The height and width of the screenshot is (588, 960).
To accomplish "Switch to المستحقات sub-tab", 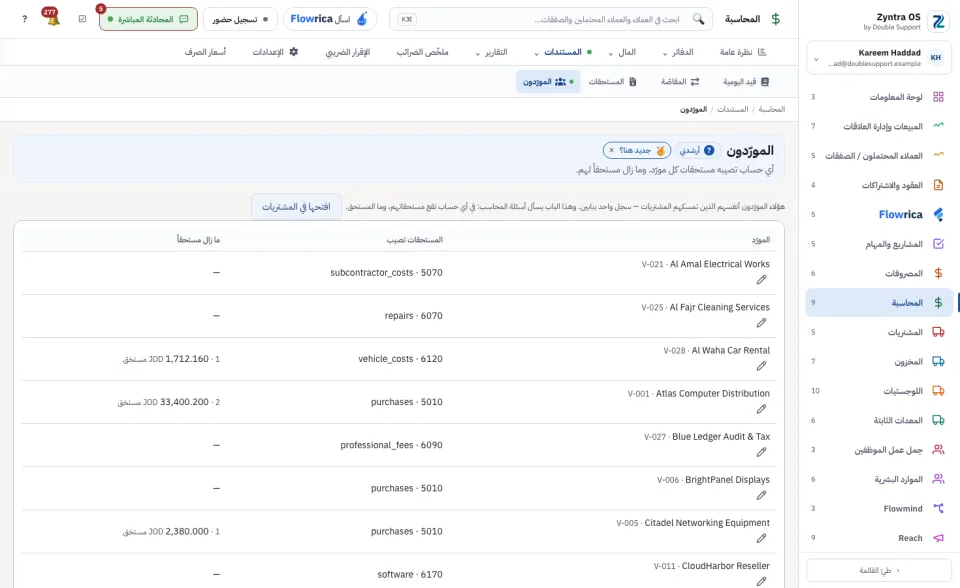I will point(612,81).
